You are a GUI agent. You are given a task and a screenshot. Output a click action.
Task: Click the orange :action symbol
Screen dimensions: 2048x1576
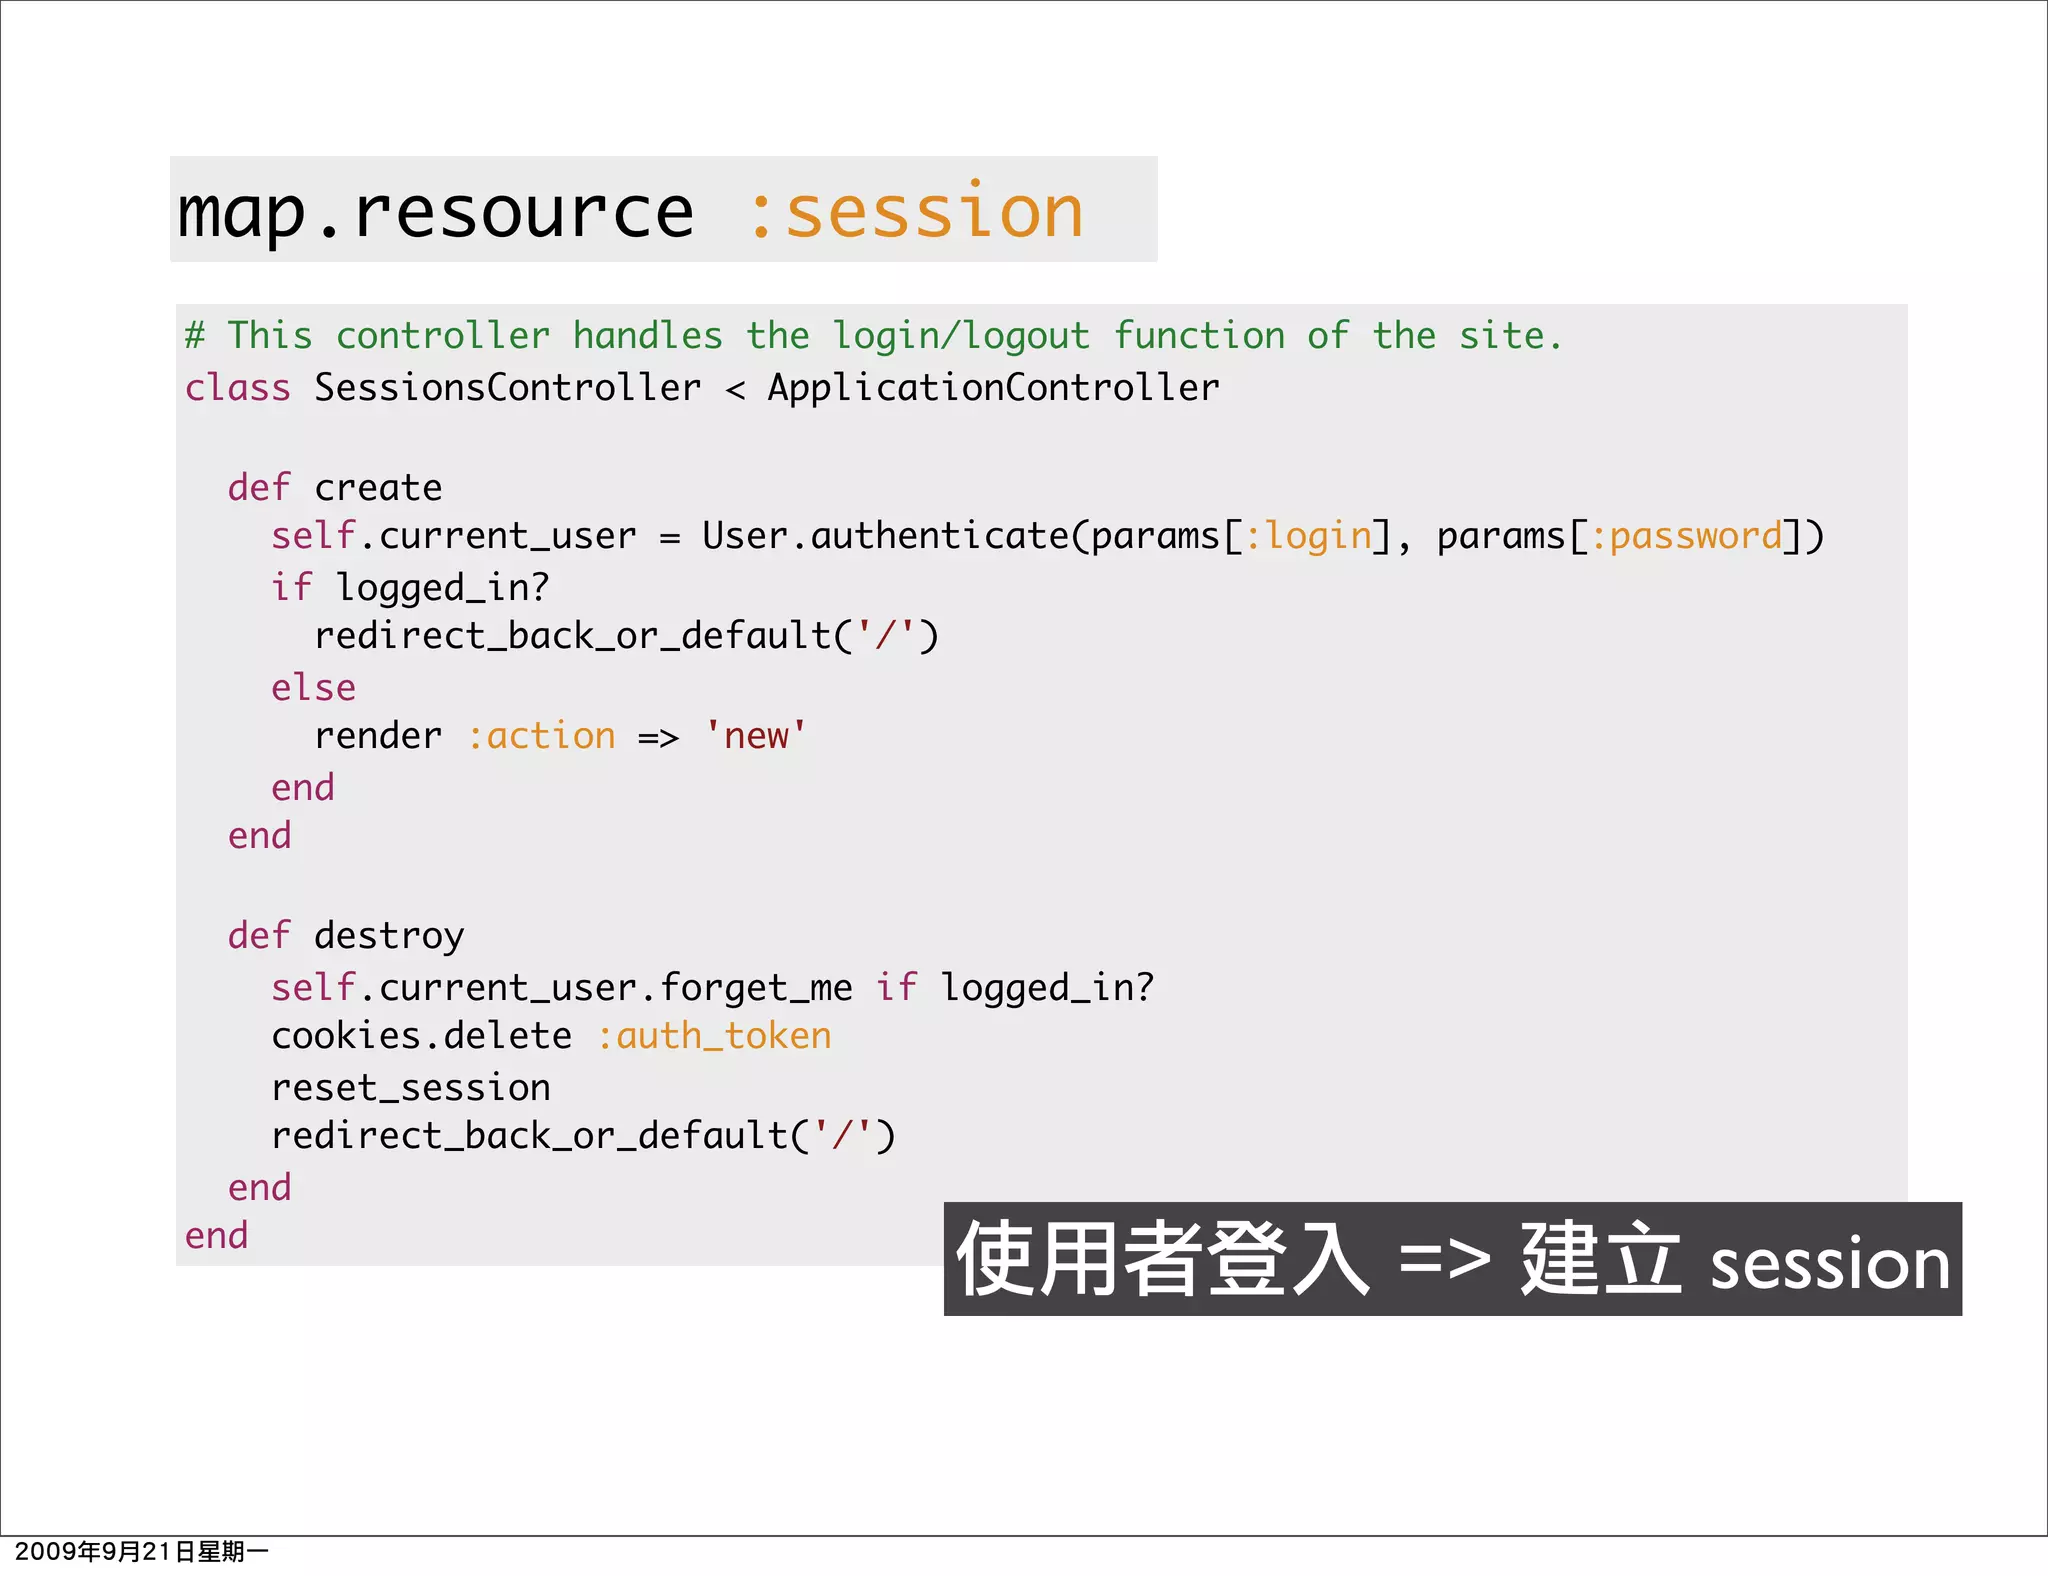coord(541,737)
